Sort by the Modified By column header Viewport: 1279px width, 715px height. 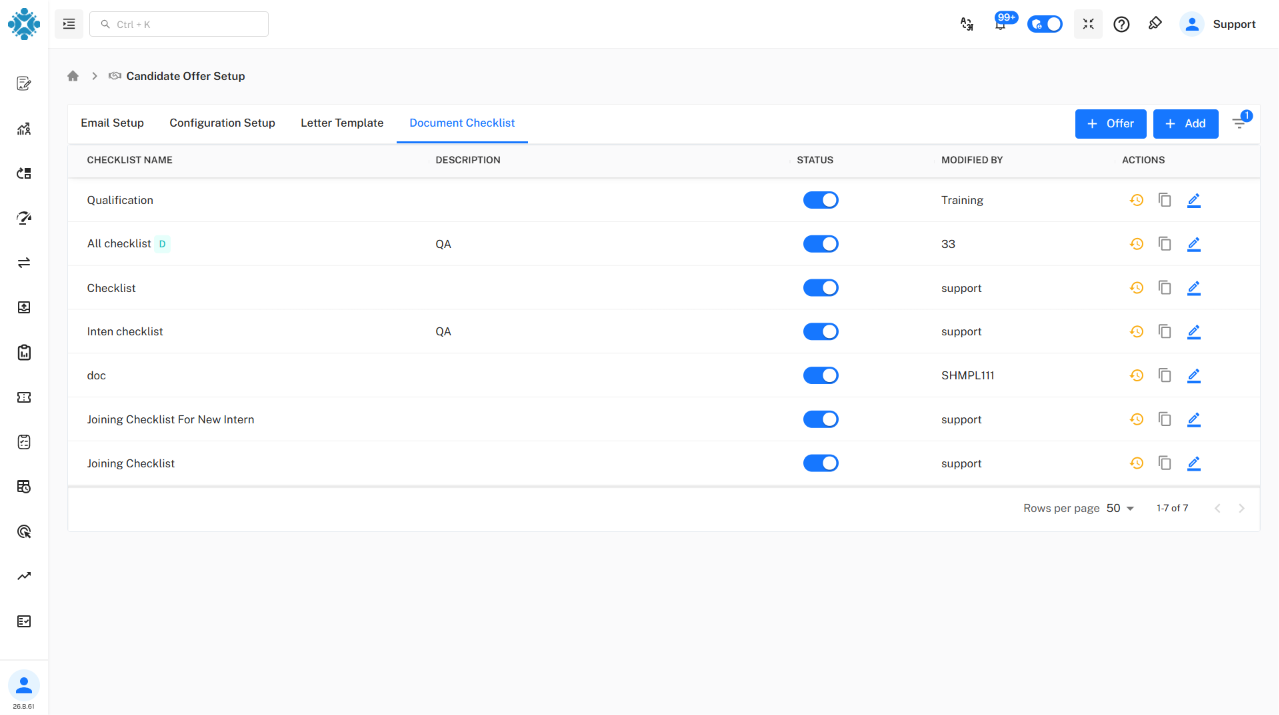point(972,160)
